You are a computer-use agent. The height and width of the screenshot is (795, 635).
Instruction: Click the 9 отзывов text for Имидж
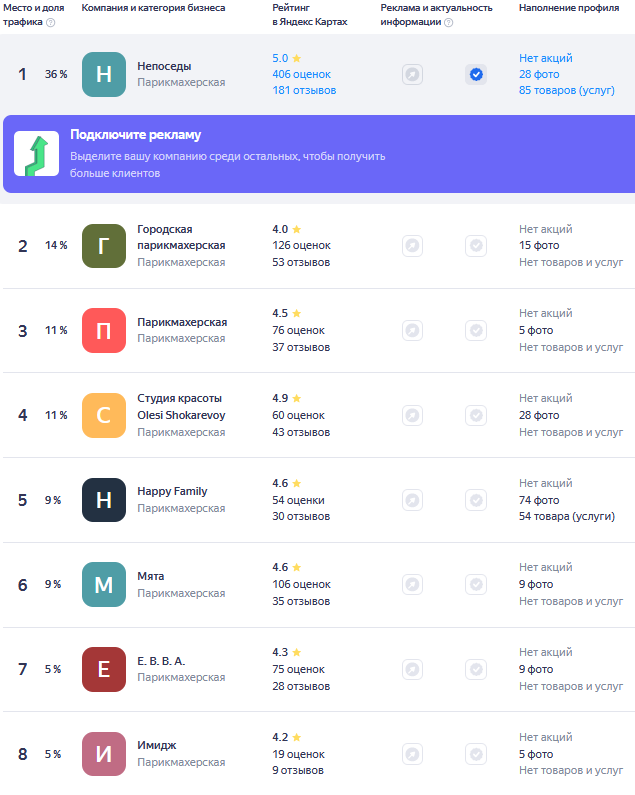pyautogui.click(x=298, y=770)
